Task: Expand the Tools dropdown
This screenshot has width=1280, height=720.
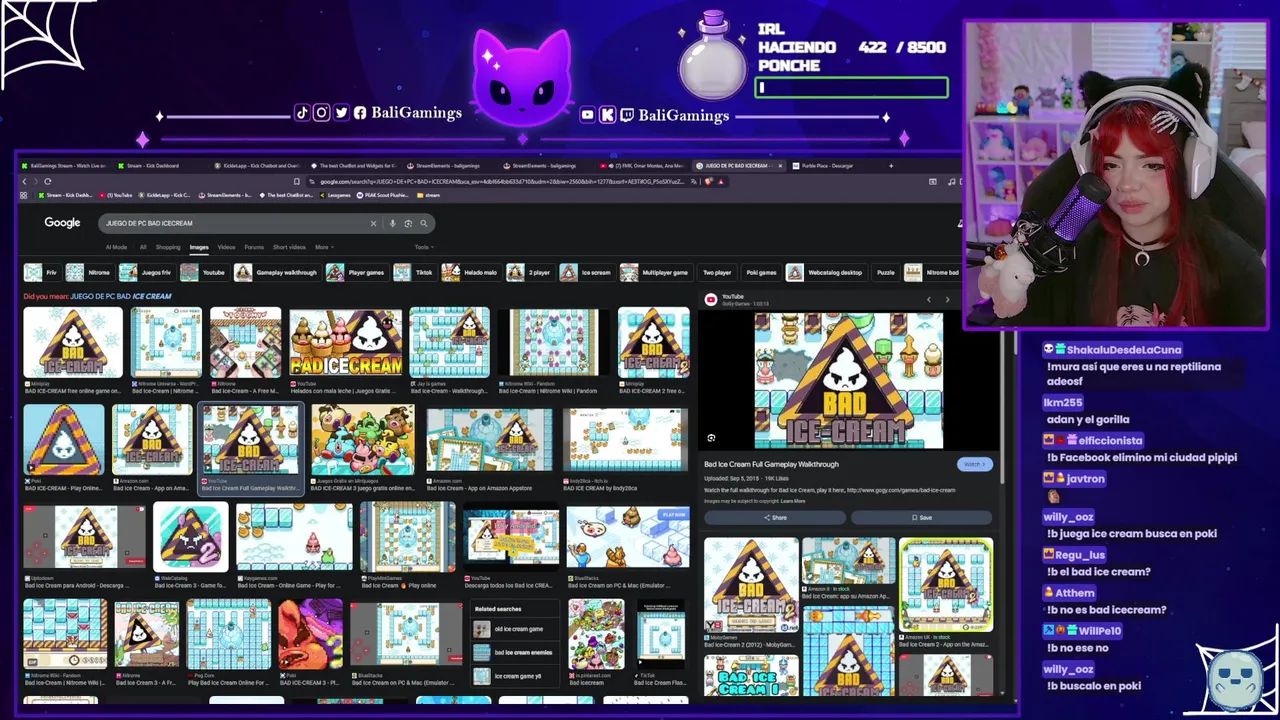Action: pos(423,247)
